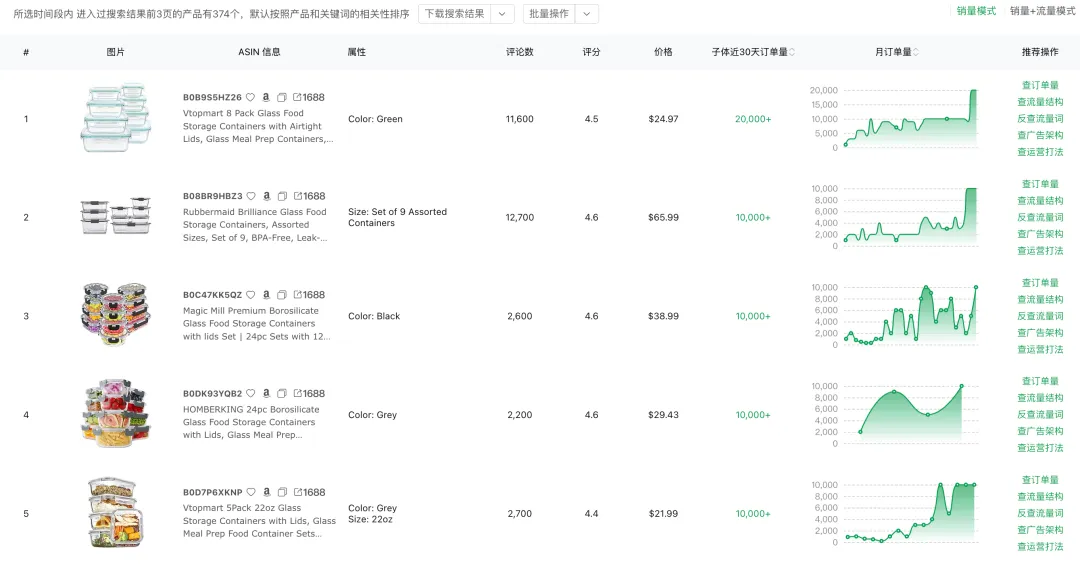Viewport: 1080px width, 564px height.
Task: Open 1688 external link for B0D7P6XKNP
Action: pyautogui.click(x=309, y=493)
